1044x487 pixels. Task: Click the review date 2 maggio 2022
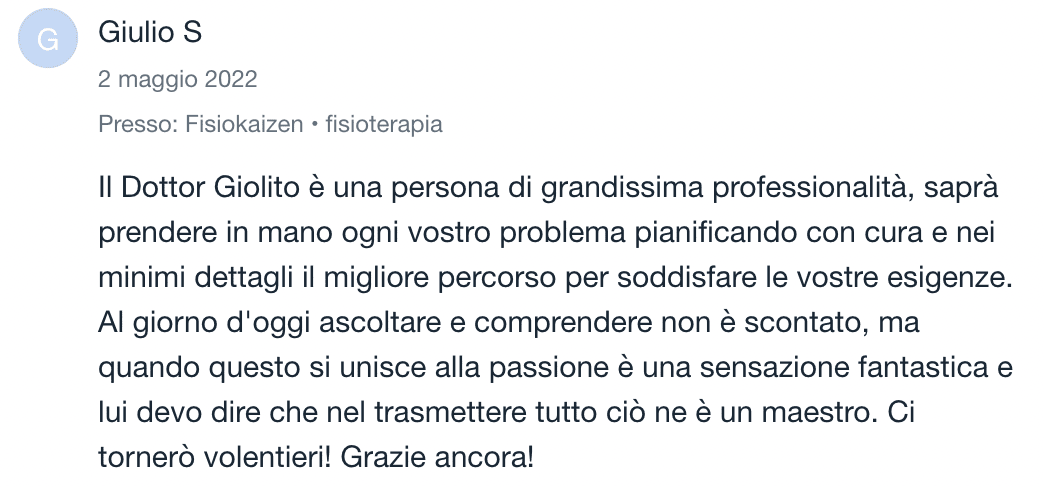[x=177, y=79]
